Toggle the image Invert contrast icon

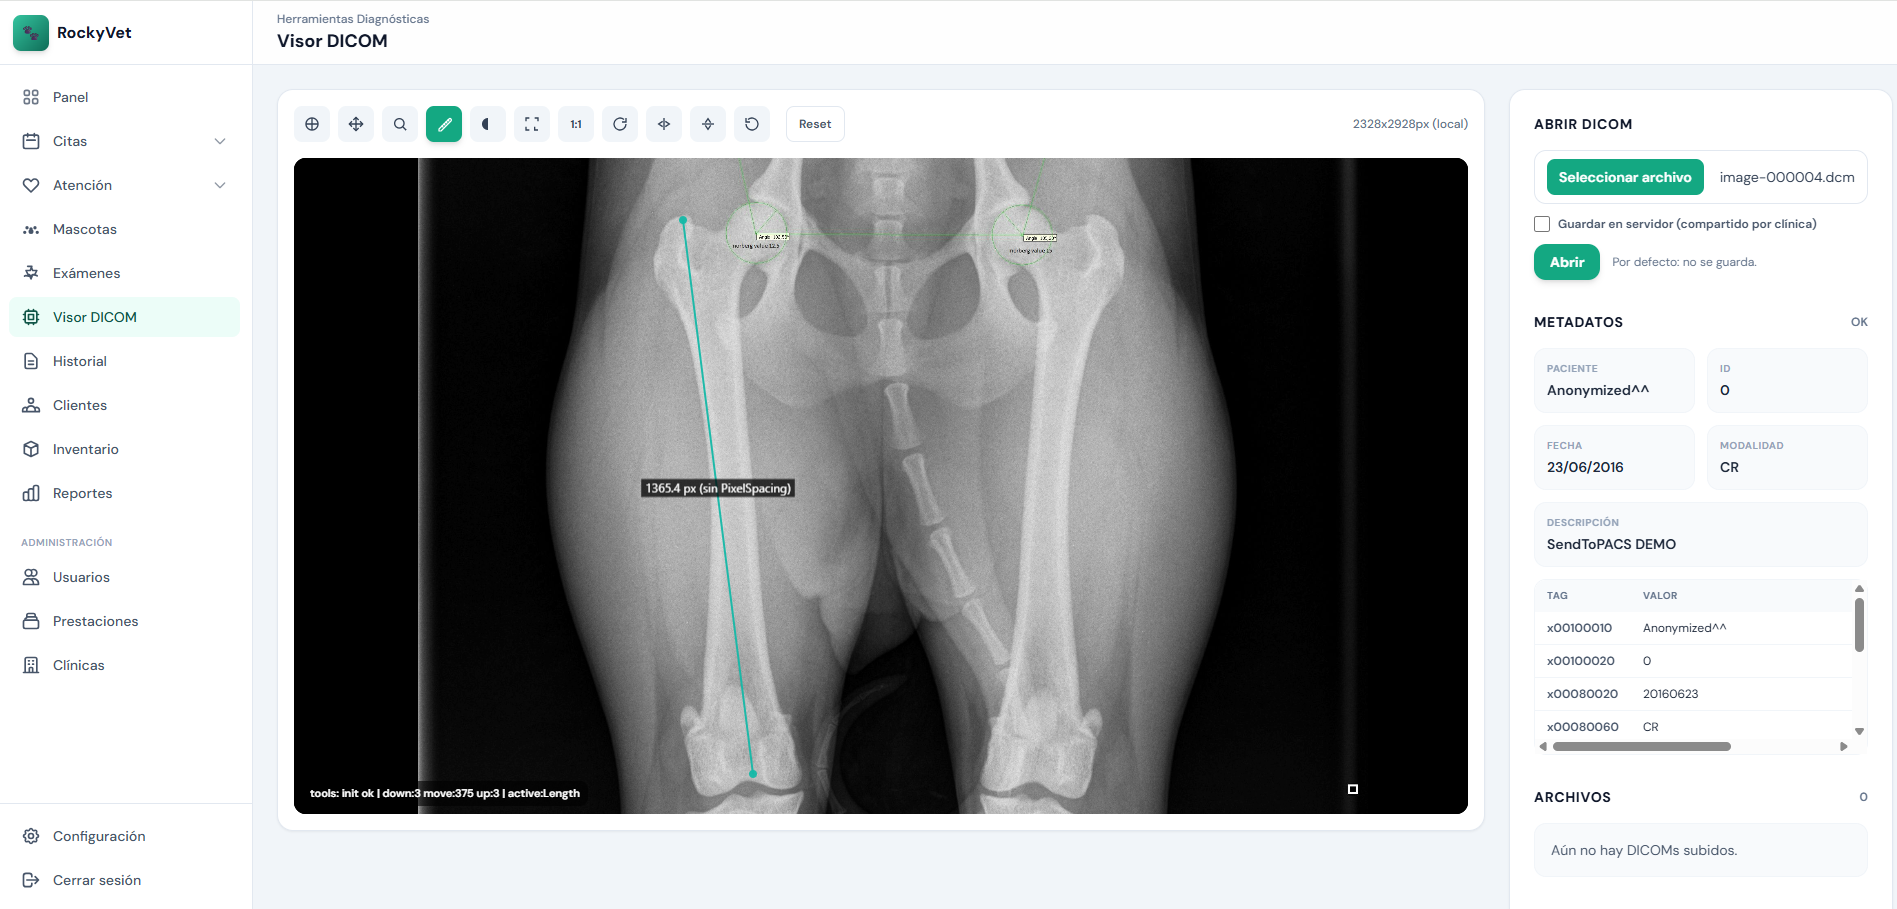point(487,123)
